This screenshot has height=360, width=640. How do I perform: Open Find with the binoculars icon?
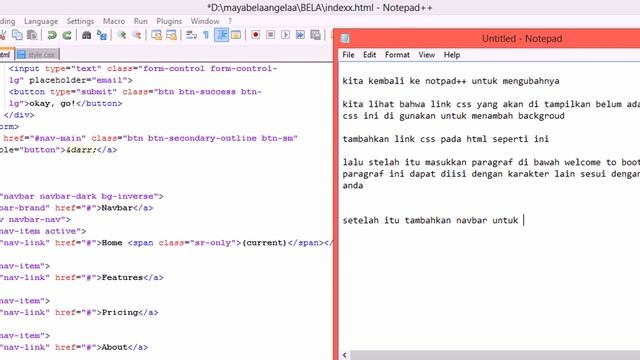tap(86, 35)
